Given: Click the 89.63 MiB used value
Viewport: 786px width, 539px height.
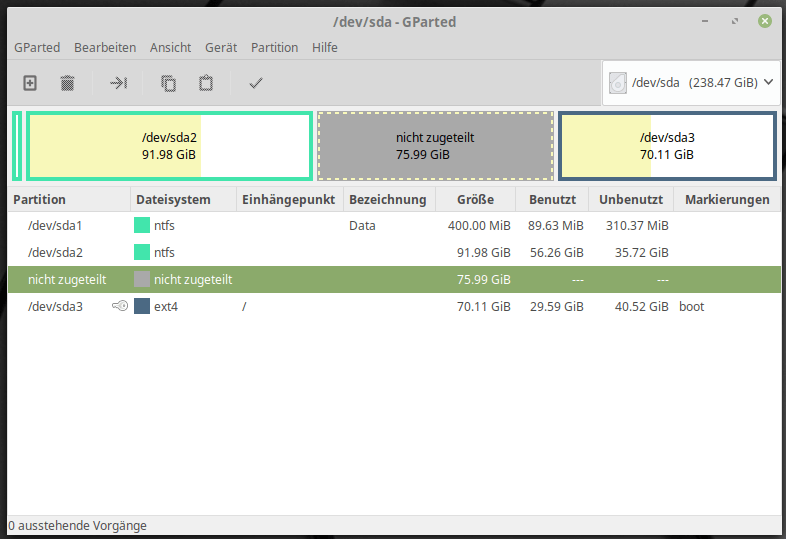Looking at the screenshot, I should tap(555, 226).
